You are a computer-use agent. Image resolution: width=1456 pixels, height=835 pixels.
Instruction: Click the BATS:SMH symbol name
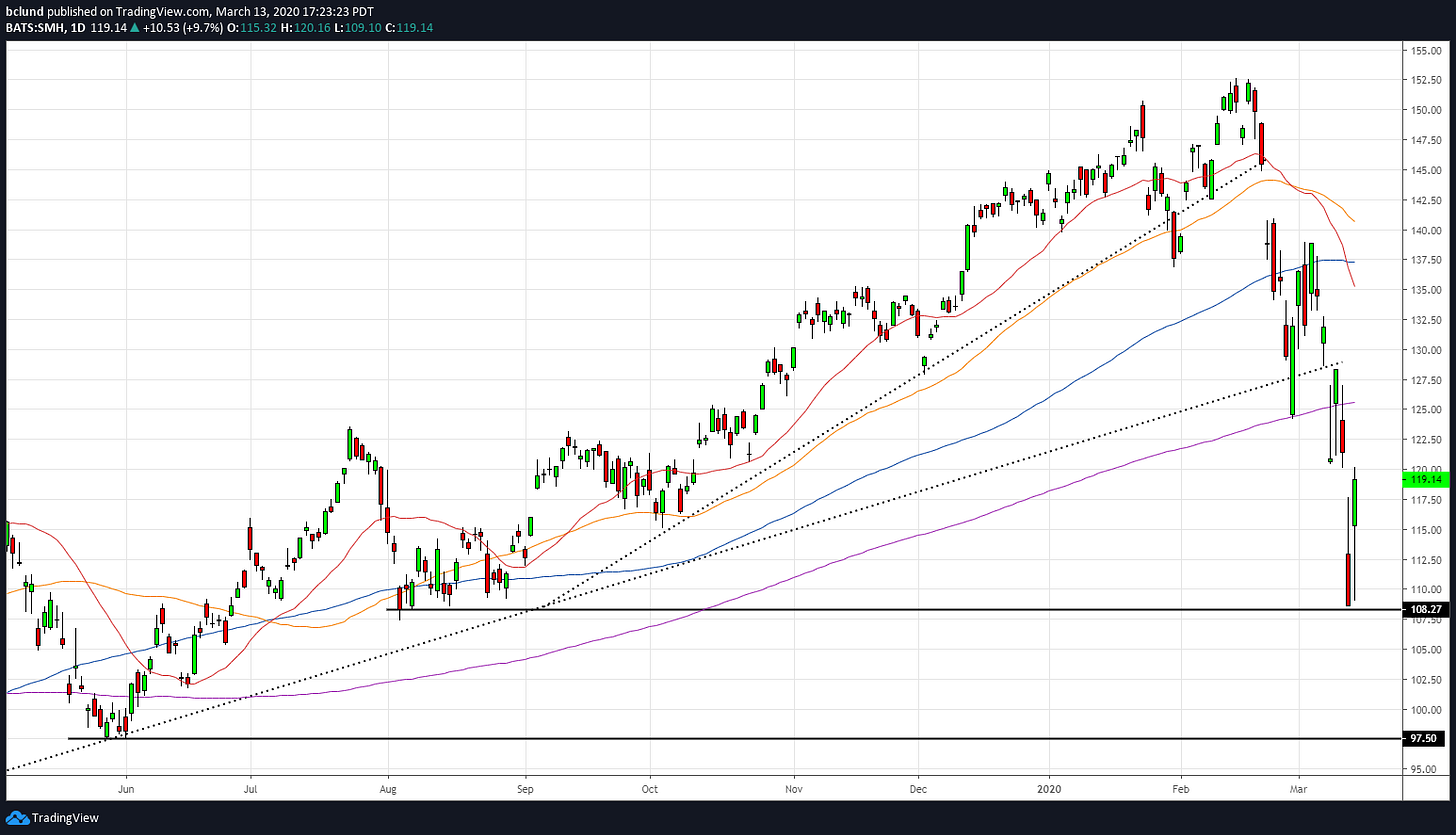(x=35, y=30)
